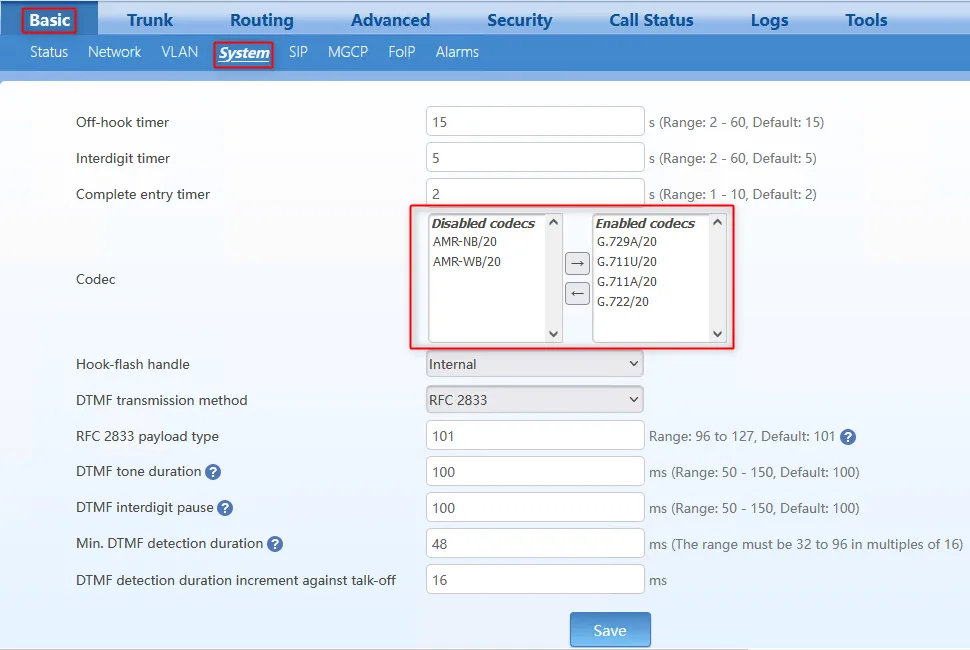Go to the Alarms sub-tab
Image resolution: width=970 pixels, height=650 pixels.
point(457,52)
